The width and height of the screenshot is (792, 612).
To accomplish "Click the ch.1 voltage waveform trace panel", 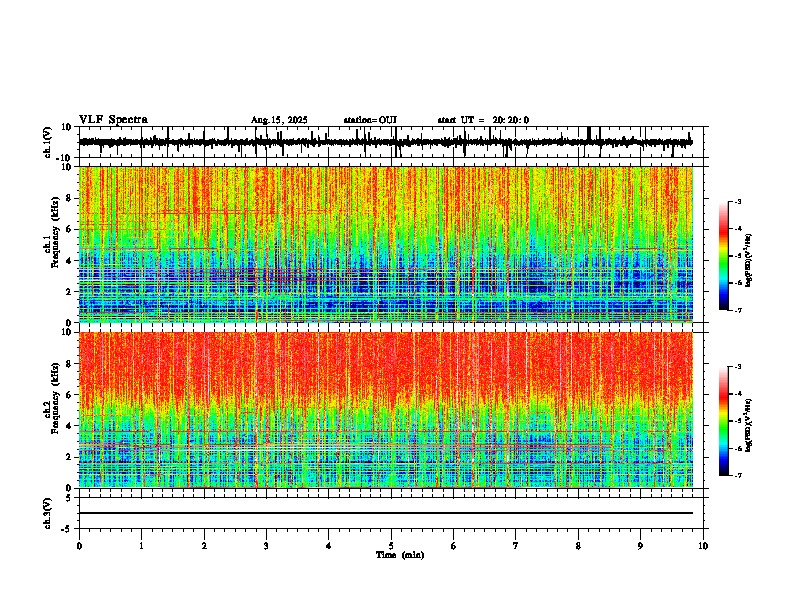I will (391, 142).
